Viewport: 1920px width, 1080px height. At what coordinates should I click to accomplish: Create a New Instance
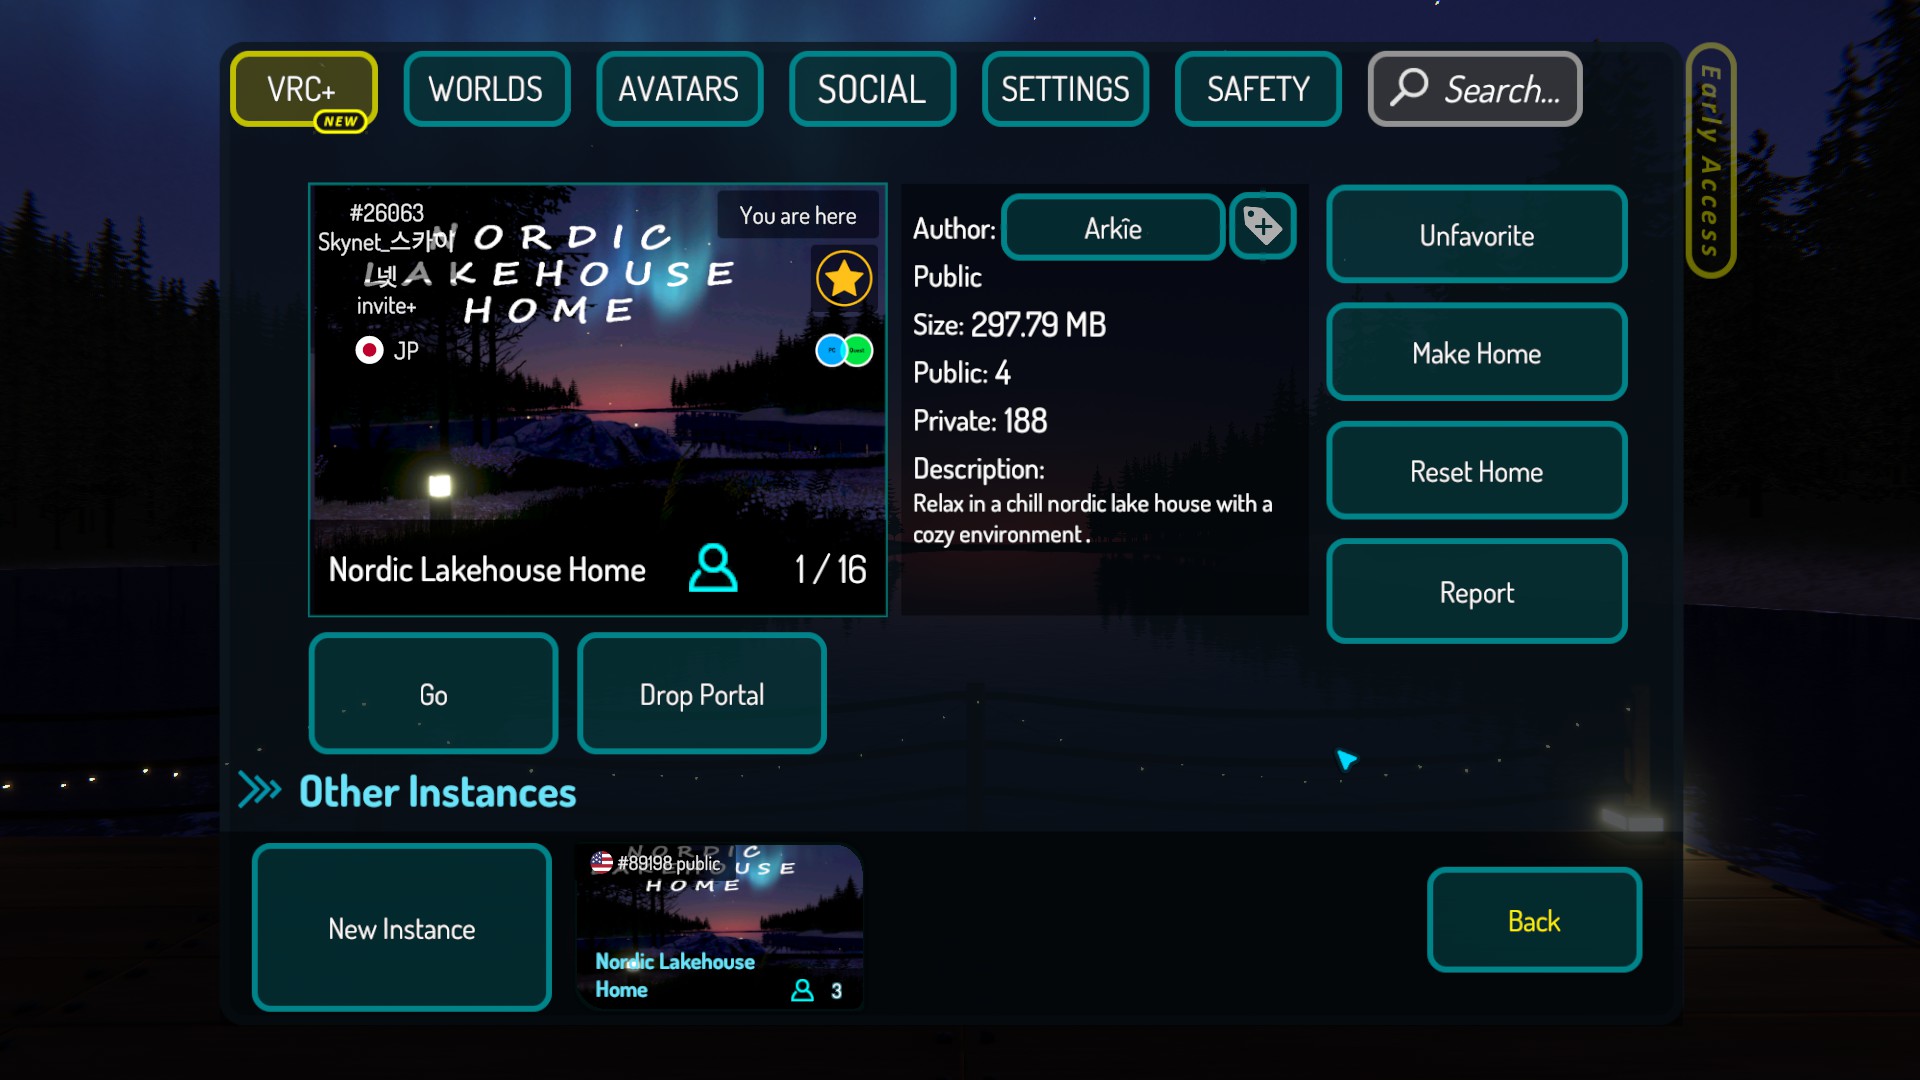click(402, 928)
